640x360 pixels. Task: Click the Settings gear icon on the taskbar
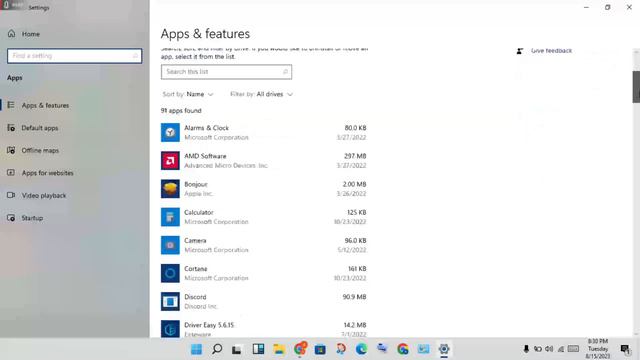pyautogui.click(x=444, y=349)
